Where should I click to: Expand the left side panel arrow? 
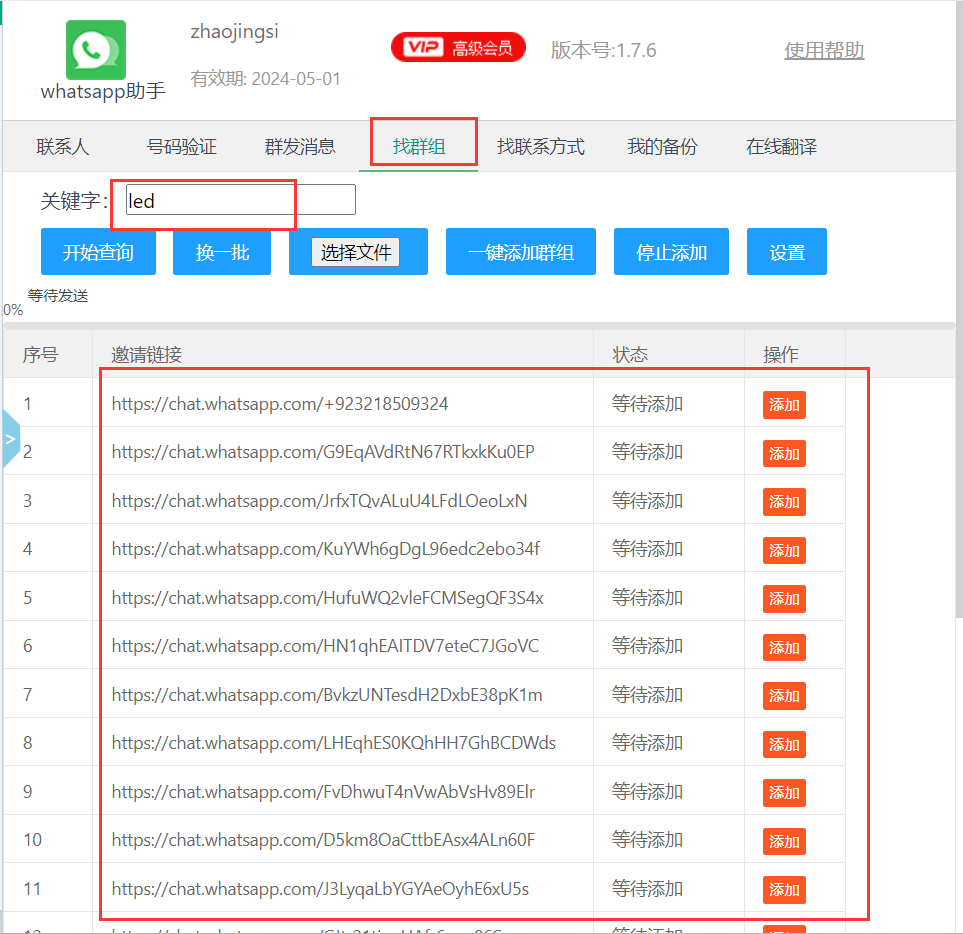pyautogui.click(x=11, y=438)
